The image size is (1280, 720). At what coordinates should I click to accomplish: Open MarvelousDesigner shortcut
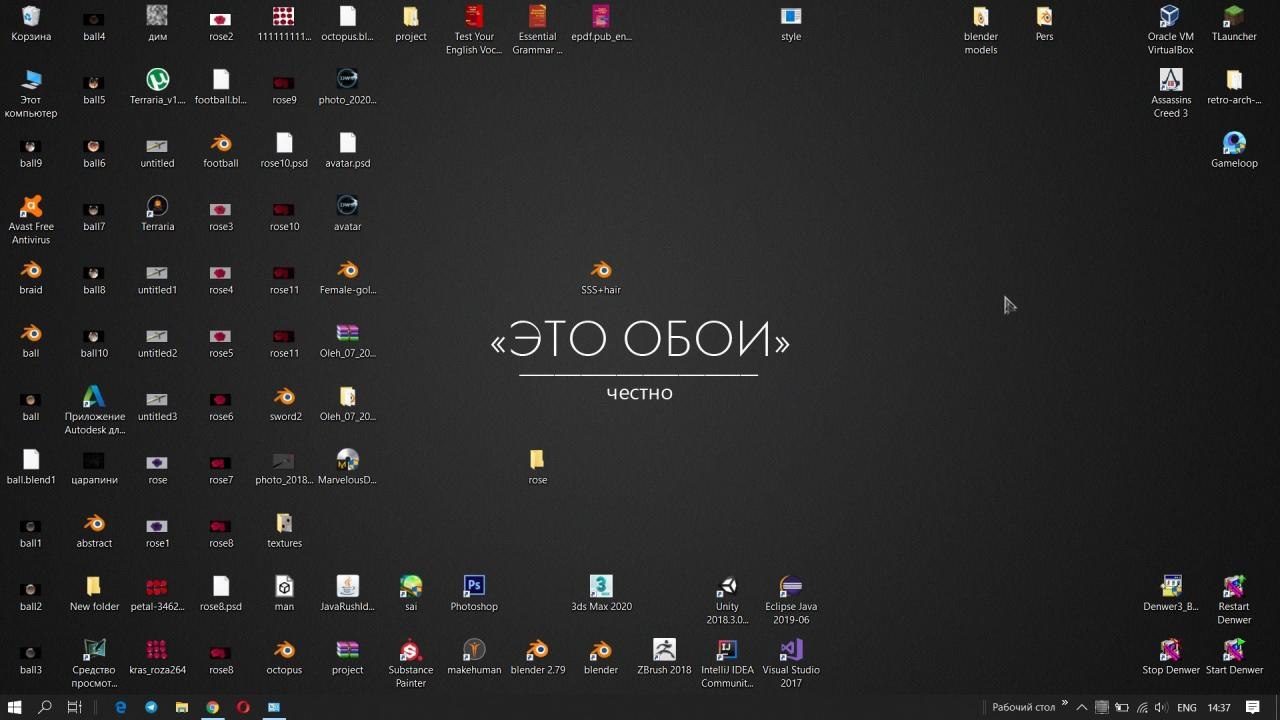pos(347,467)
